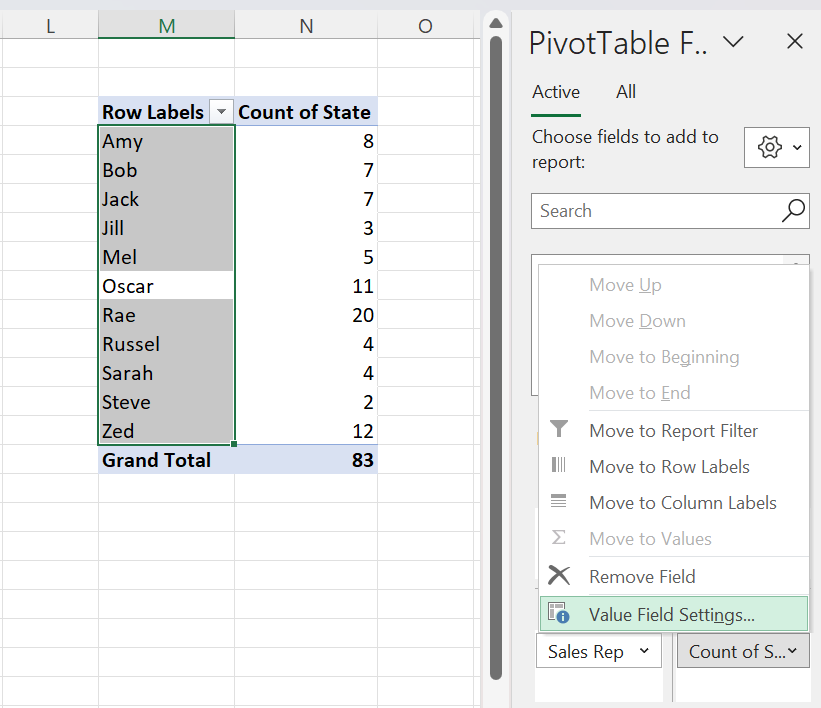The width and height of the screenshot is (821, 708).
Task: Select Remove Field from the context menu
Action: click(x=642, y=575)
